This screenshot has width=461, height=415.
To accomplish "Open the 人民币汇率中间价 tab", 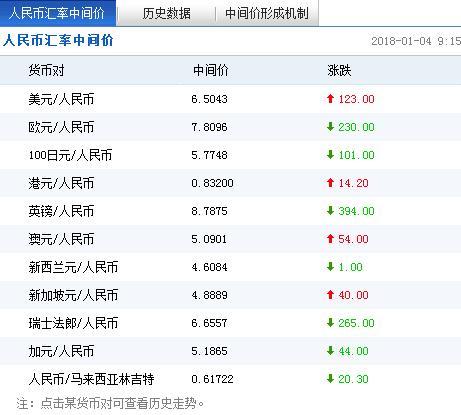I will [x=57, y=13].
